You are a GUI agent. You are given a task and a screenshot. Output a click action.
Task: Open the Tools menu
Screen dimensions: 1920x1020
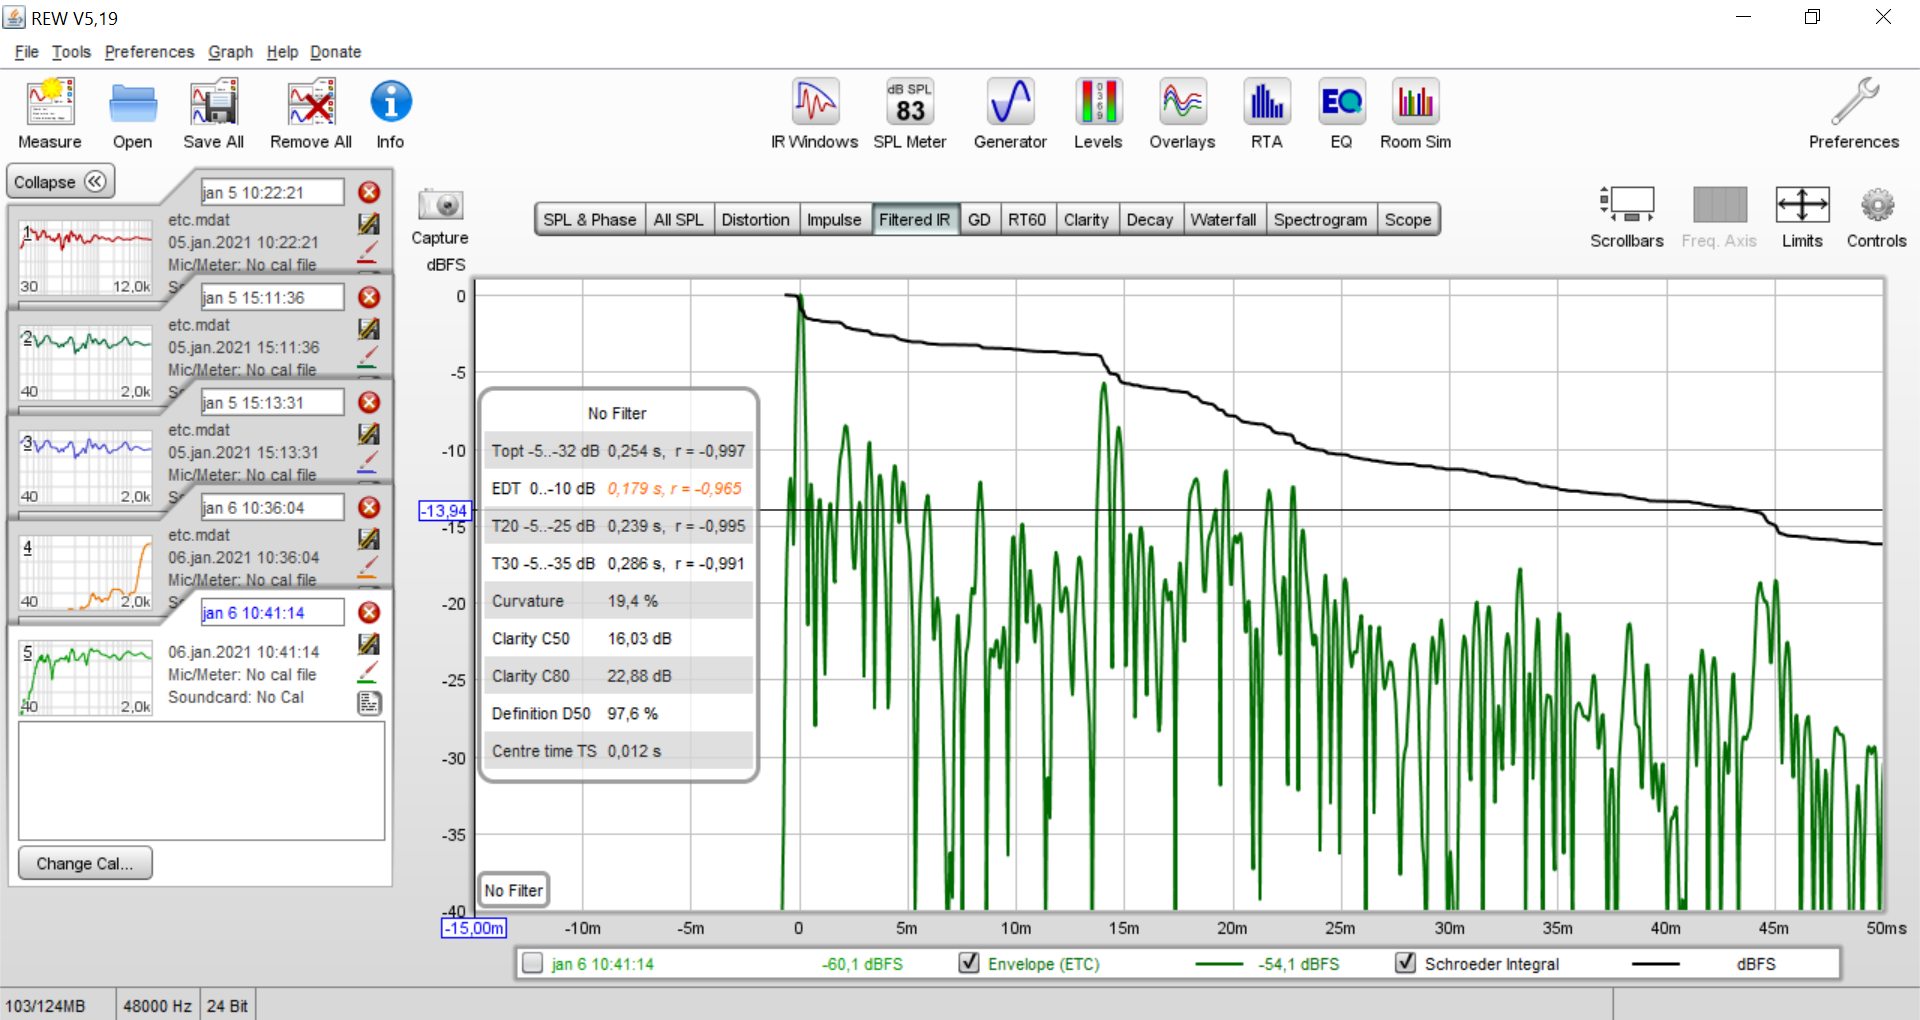point(71,52)
